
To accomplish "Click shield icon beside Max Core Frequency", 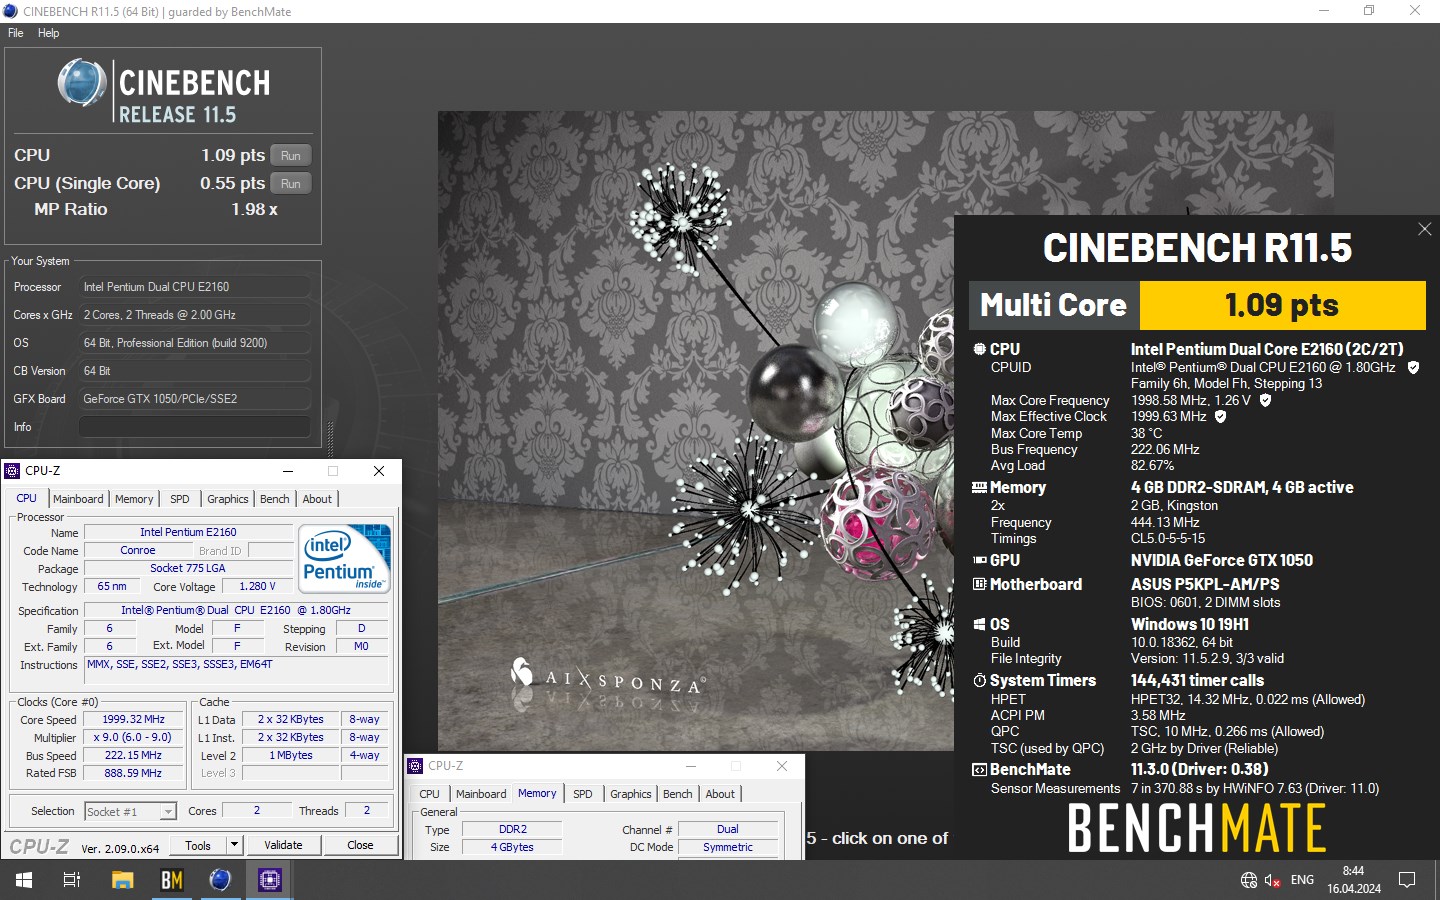I will tap(1265, 400).
